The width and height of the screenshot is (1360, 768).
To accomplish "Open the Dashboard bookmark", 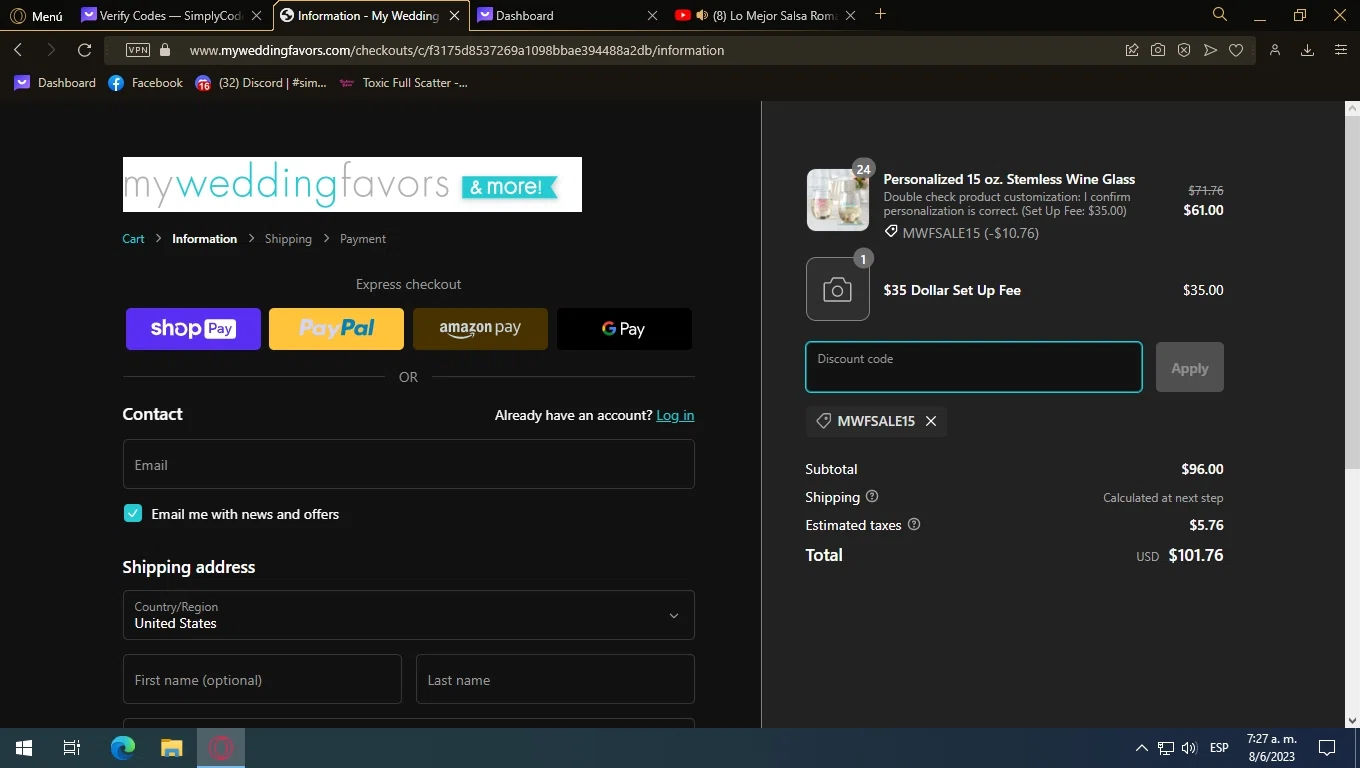I will 55,83.
